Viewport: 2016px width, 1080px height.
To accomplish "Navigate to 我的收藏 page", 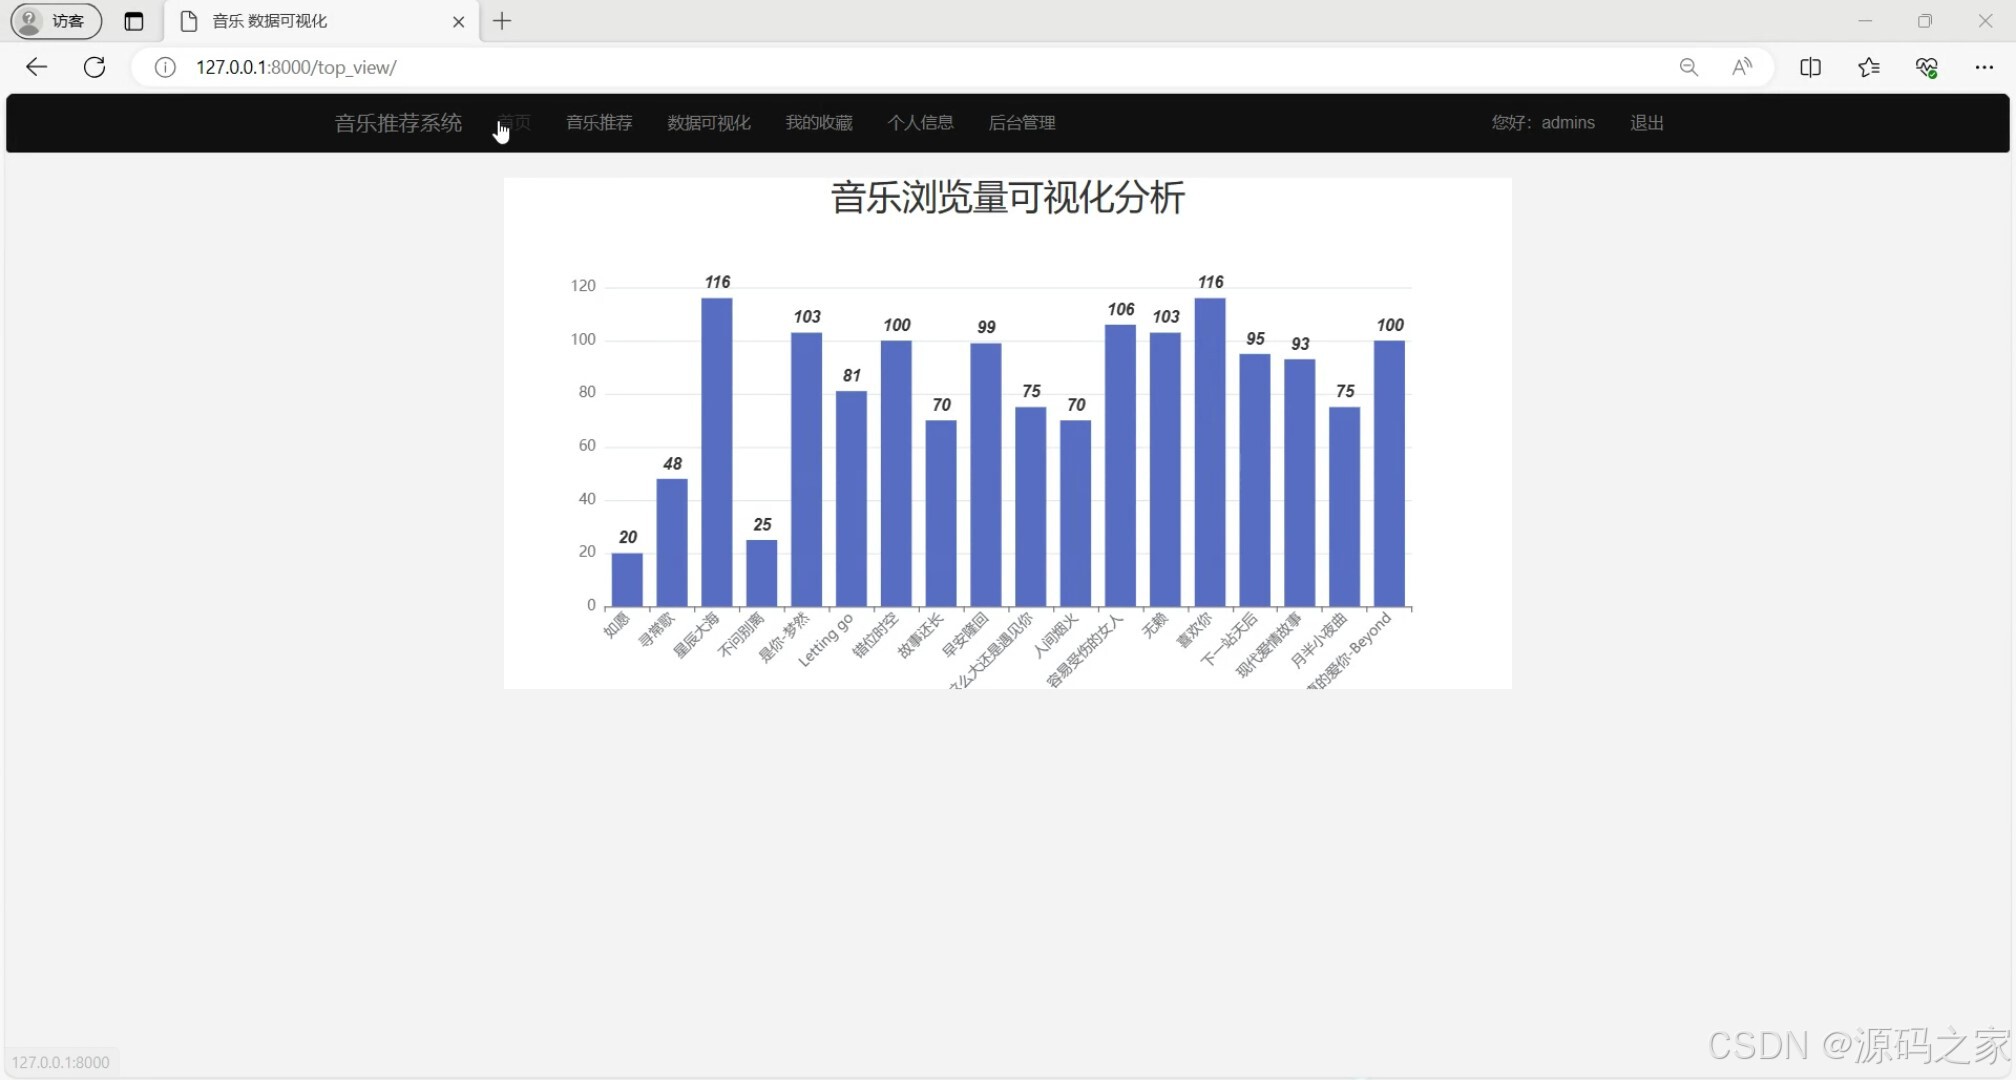I will point(818,123).
